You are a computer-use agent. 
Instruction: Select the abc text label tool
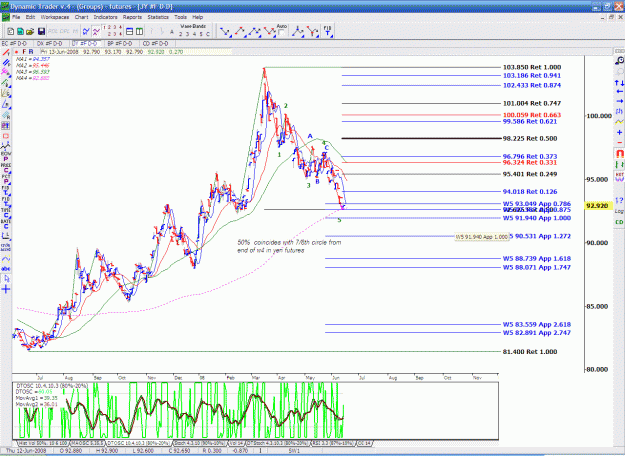click(6, 269)
